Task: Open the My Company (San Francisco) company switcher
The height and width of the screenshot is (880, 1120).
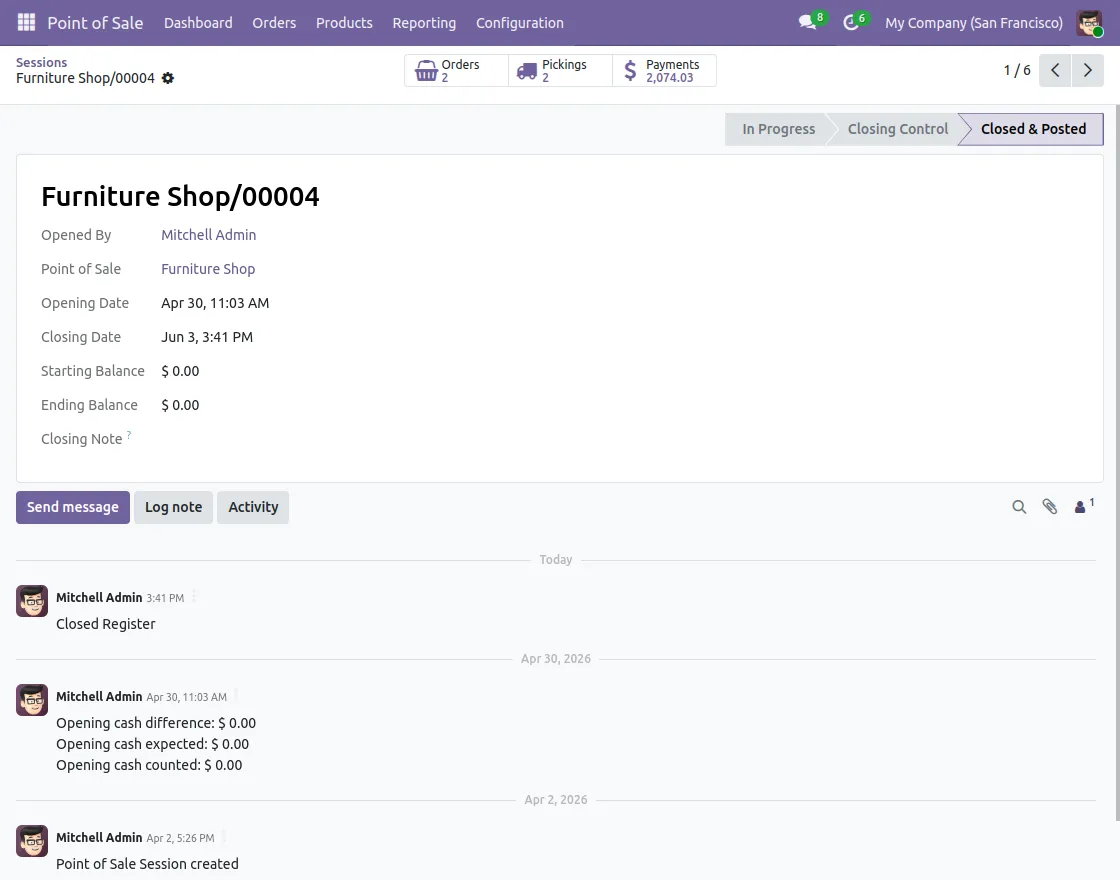Action: click(x=974, y=23)
